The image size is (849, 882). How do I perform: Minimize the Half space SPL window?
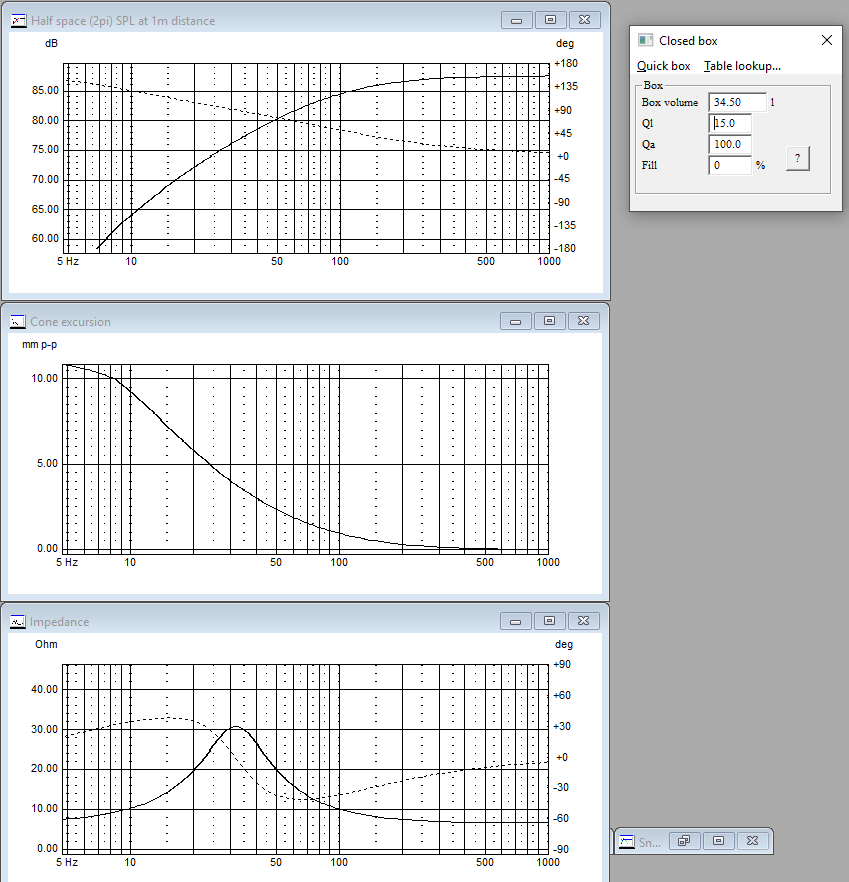[516, 20]
